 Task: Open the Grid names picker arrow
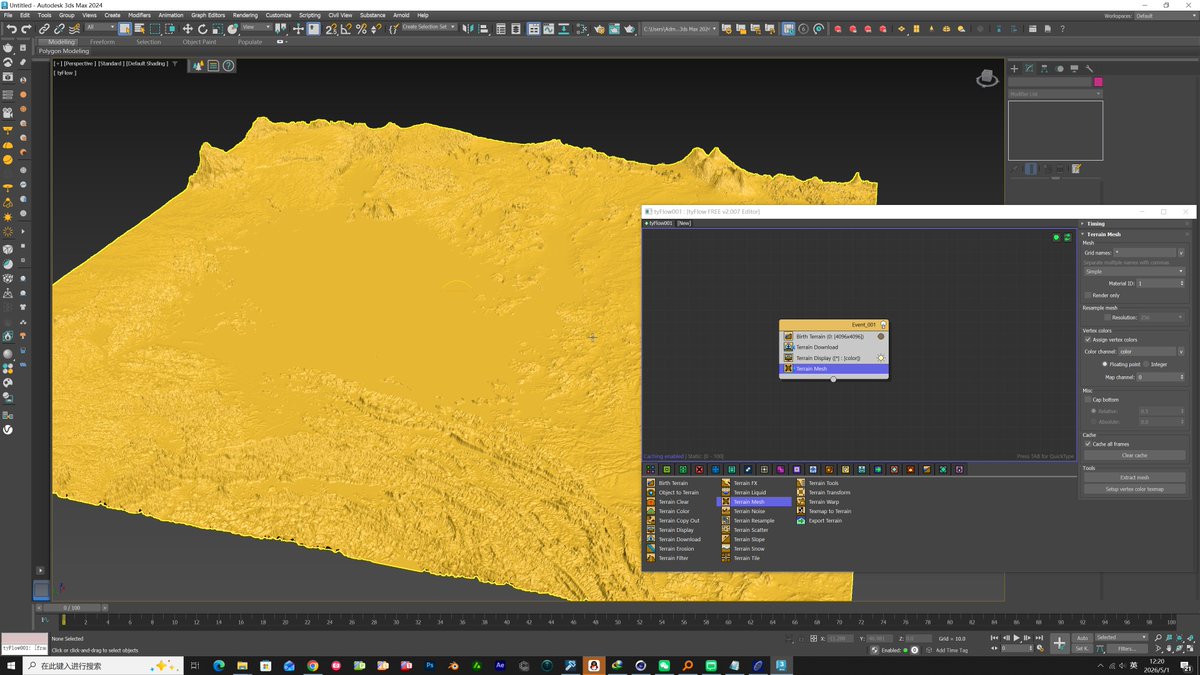click(x=1181, y=253)
